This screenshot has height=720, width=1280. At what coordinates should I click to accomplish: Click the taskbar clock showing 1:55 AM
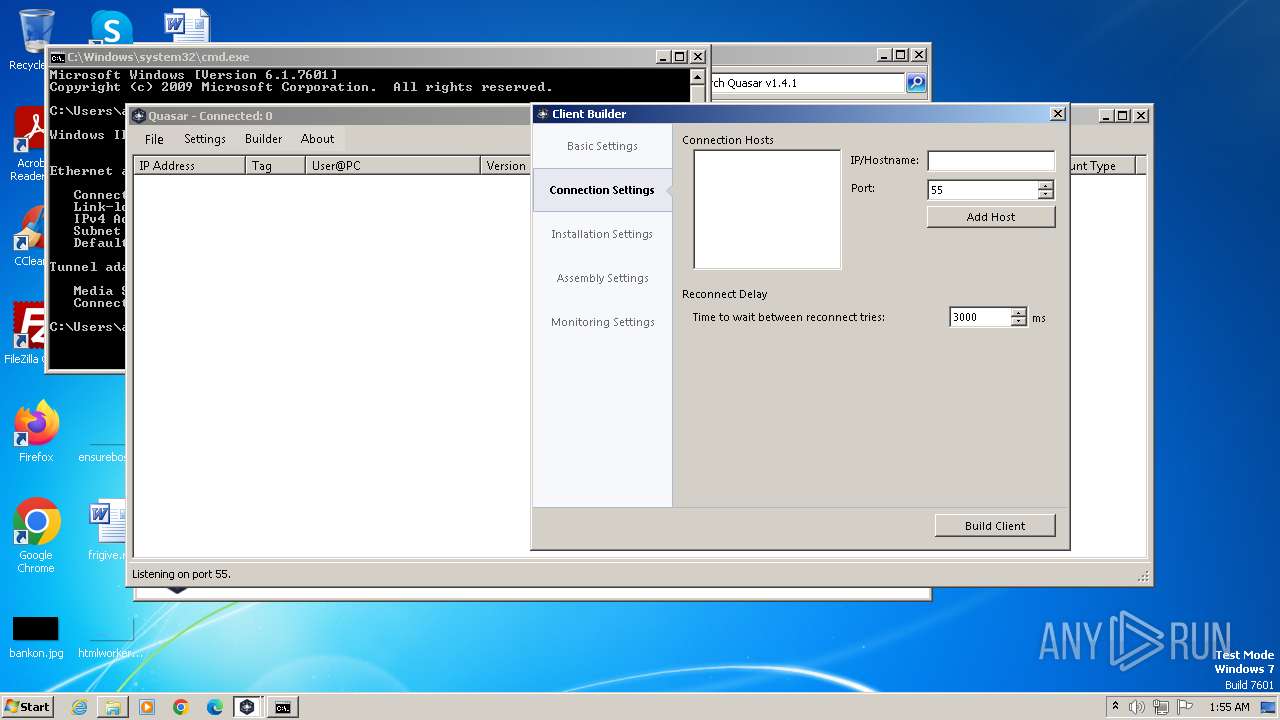[x=1229, y=707]
